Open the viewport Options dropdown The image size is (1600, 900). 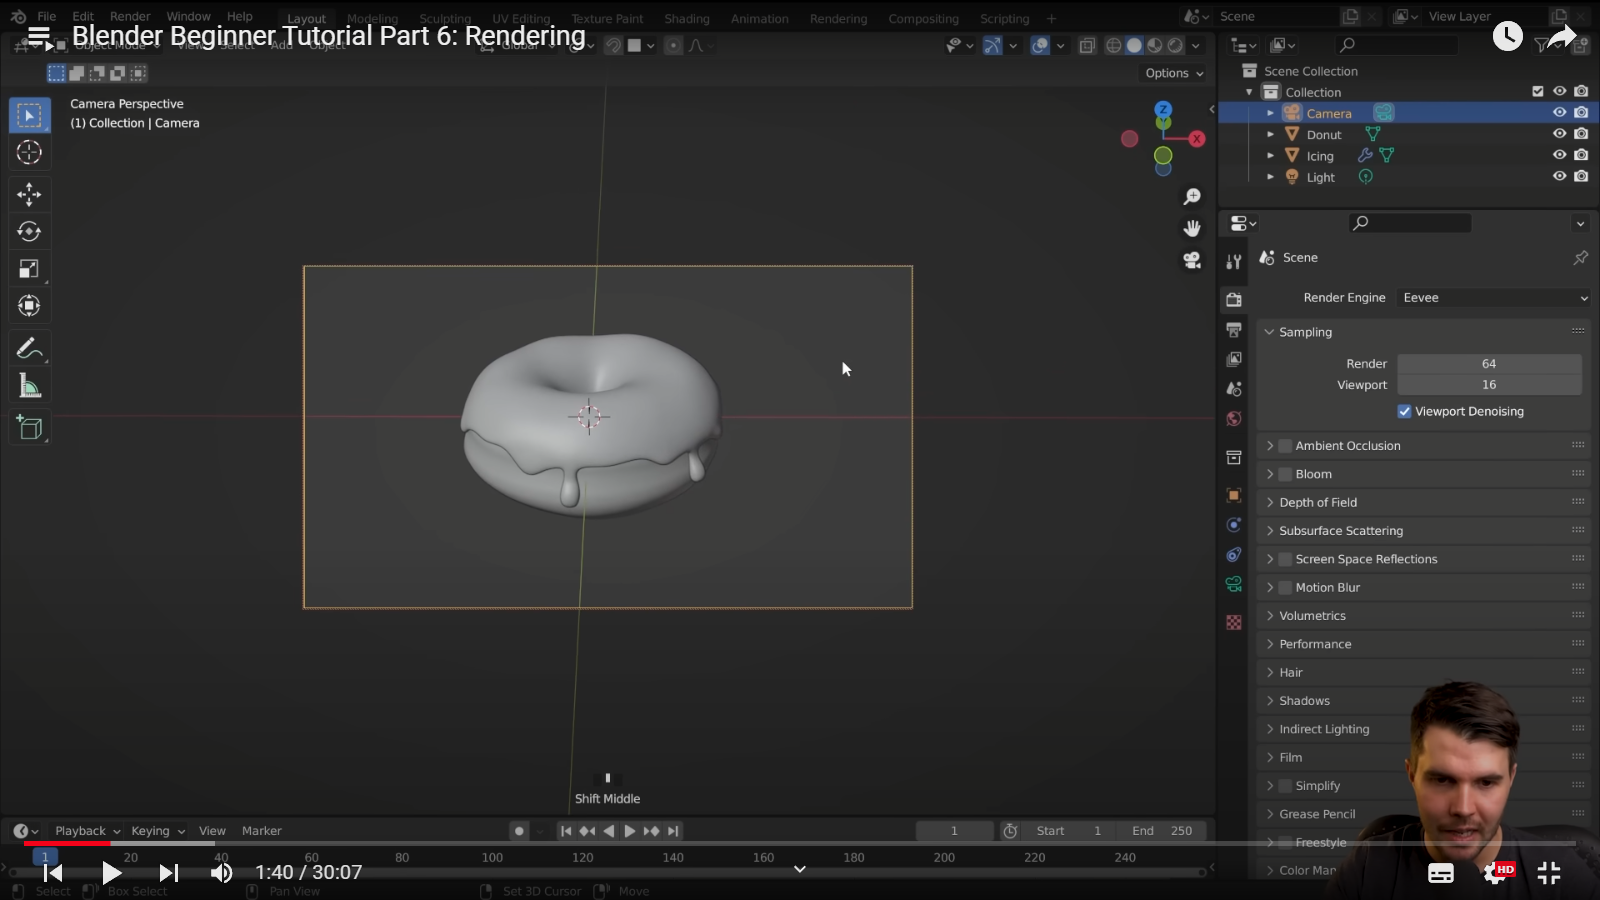click(x=1174, y=73)
